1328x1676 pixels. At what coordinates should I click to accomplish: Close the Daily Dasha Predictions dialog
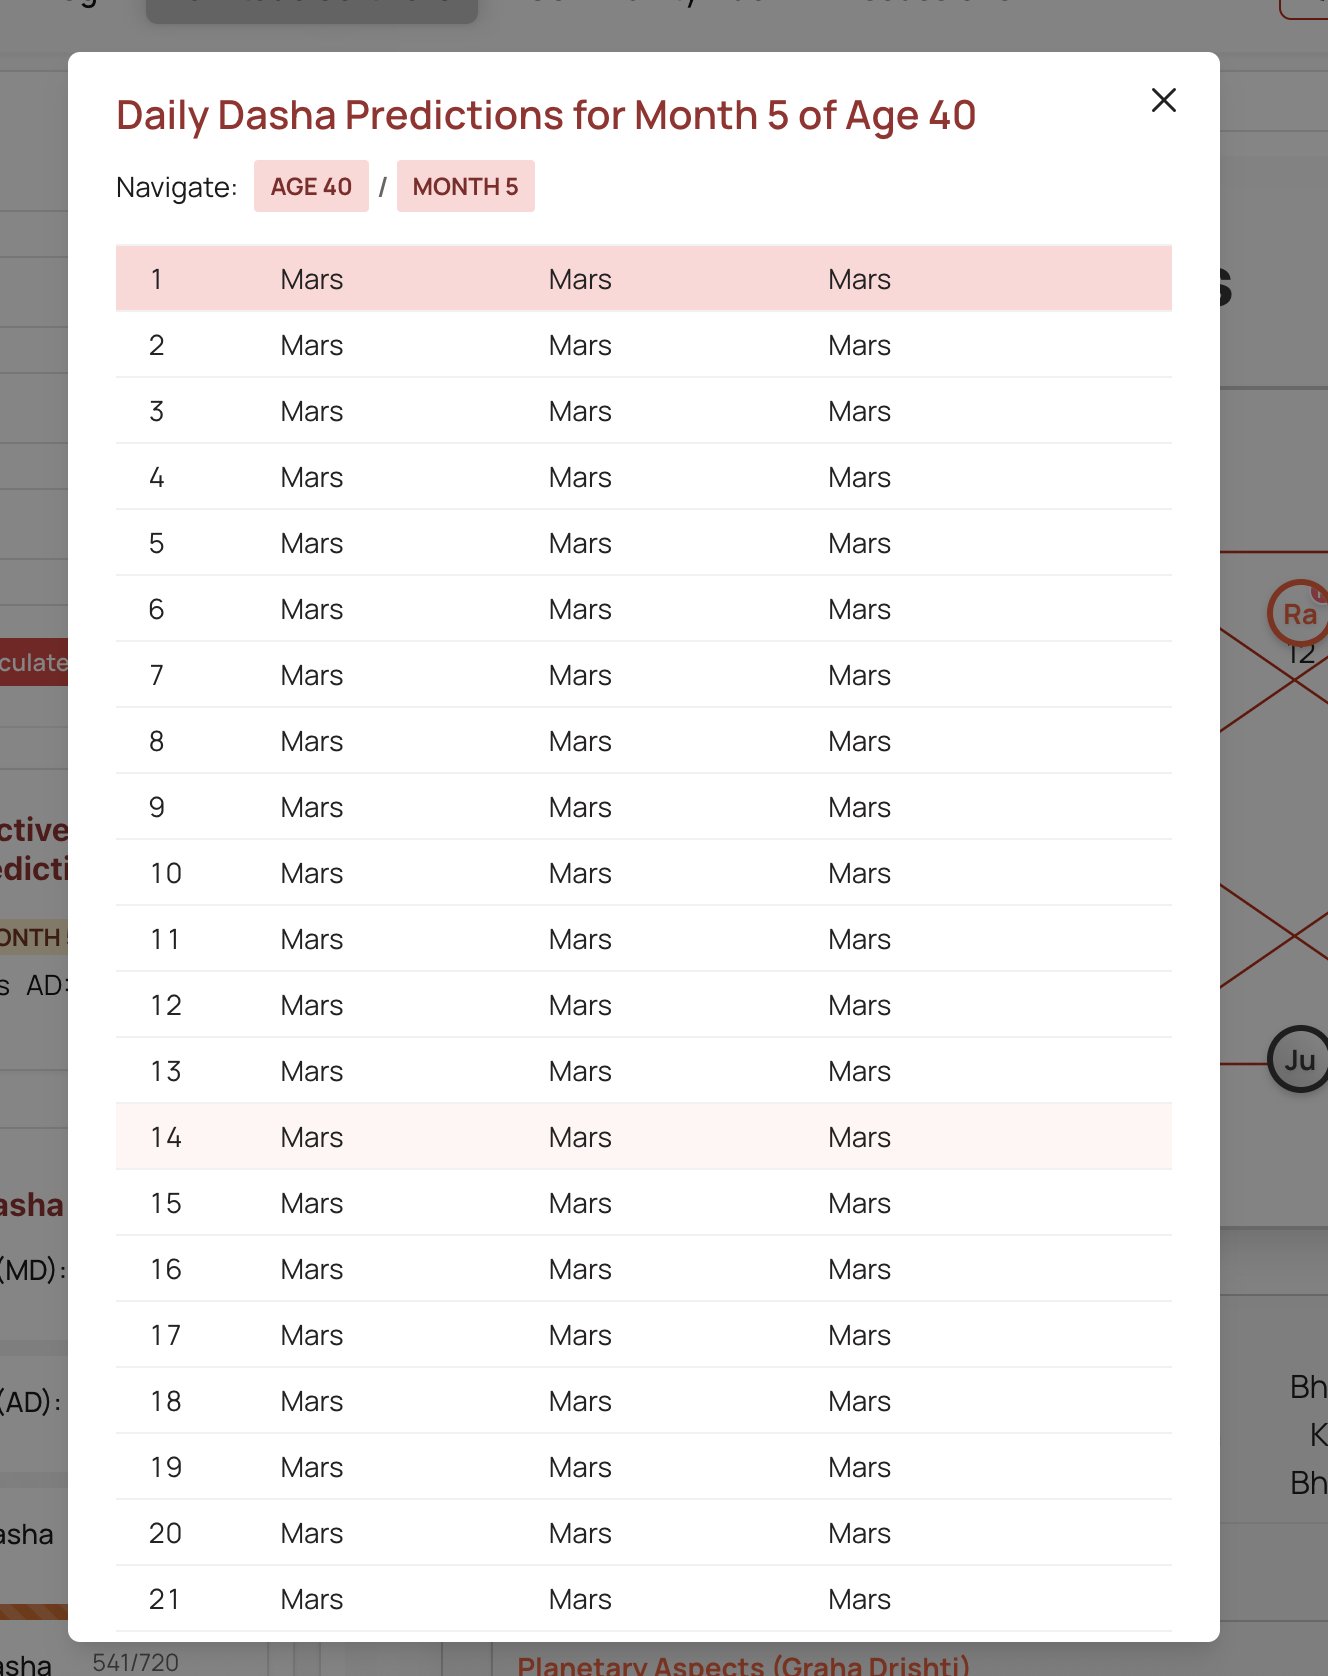click(1163, 100)
